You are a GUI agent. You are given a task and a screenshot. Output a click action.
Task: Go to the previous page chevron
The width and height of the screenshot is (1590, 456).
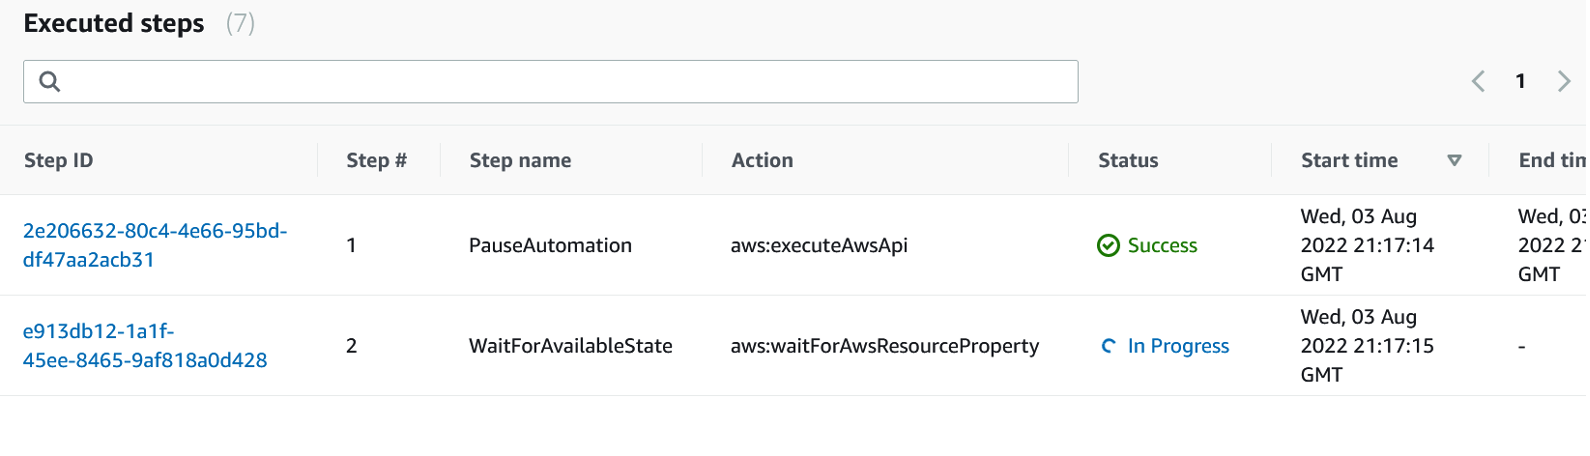tap(1478, 81)
